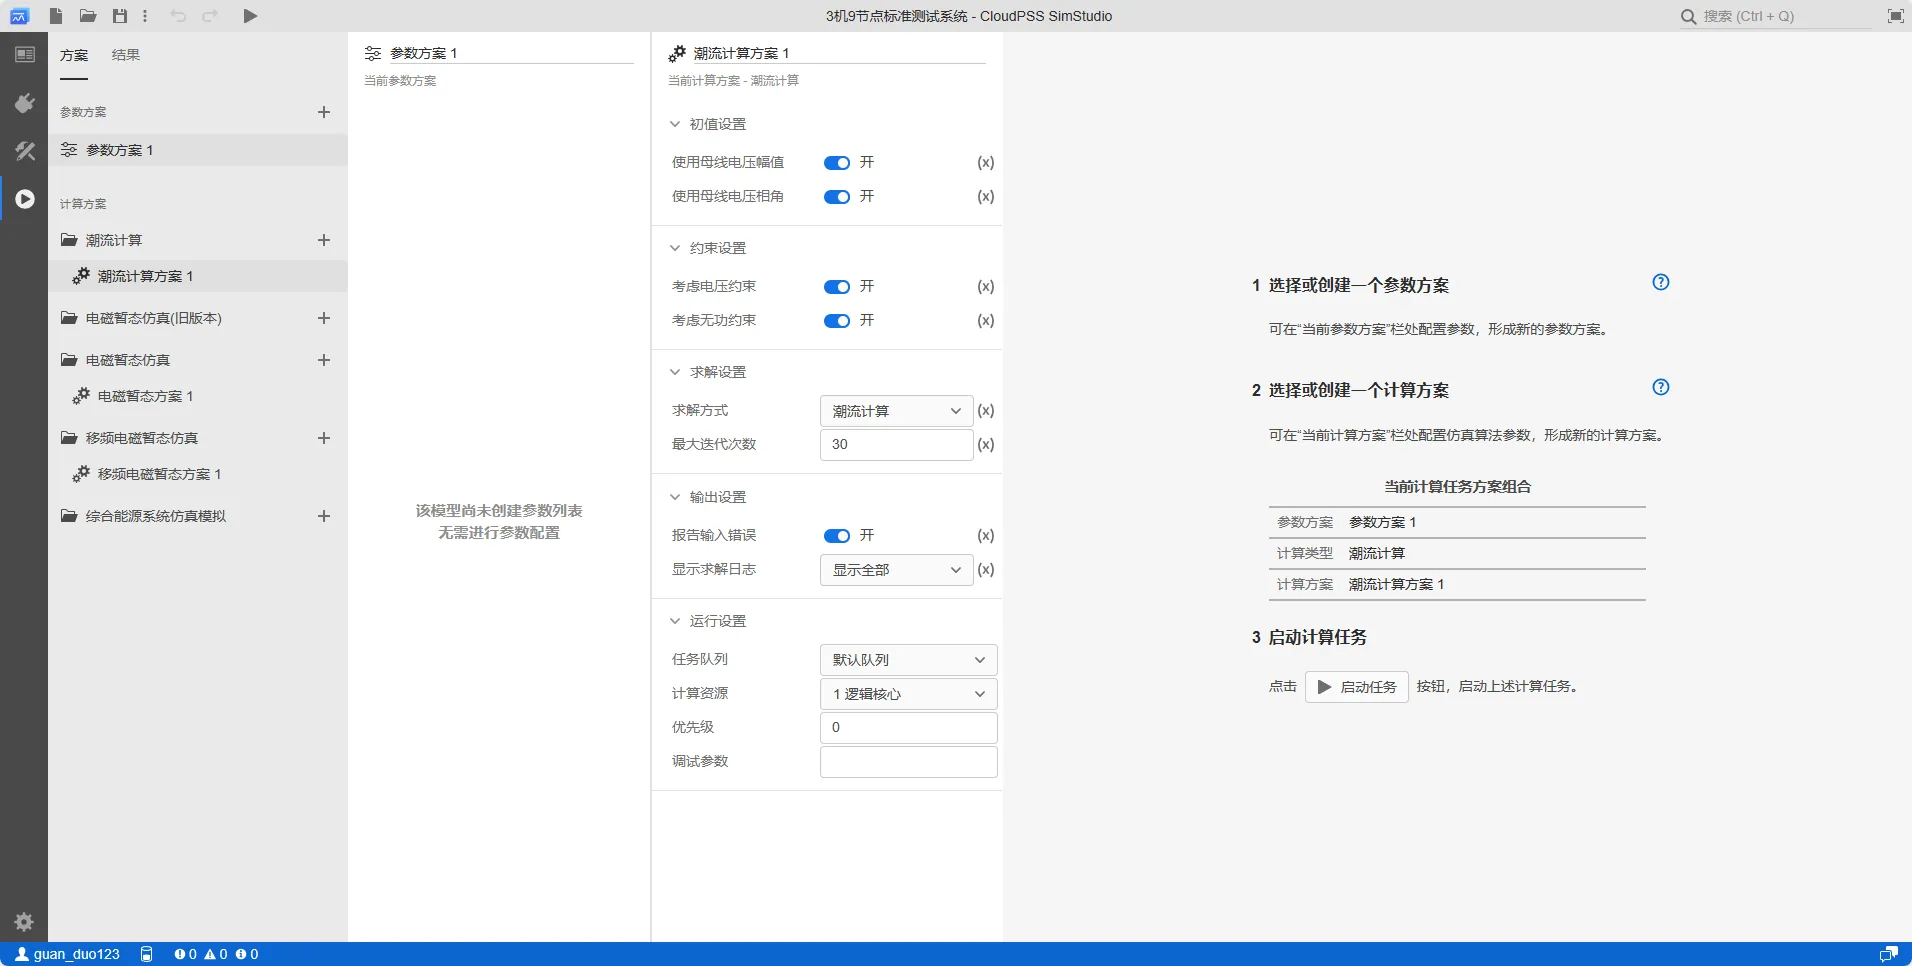1912x966 pixels.
Task: Collapse the 求解设置 section
Action: 675,372
